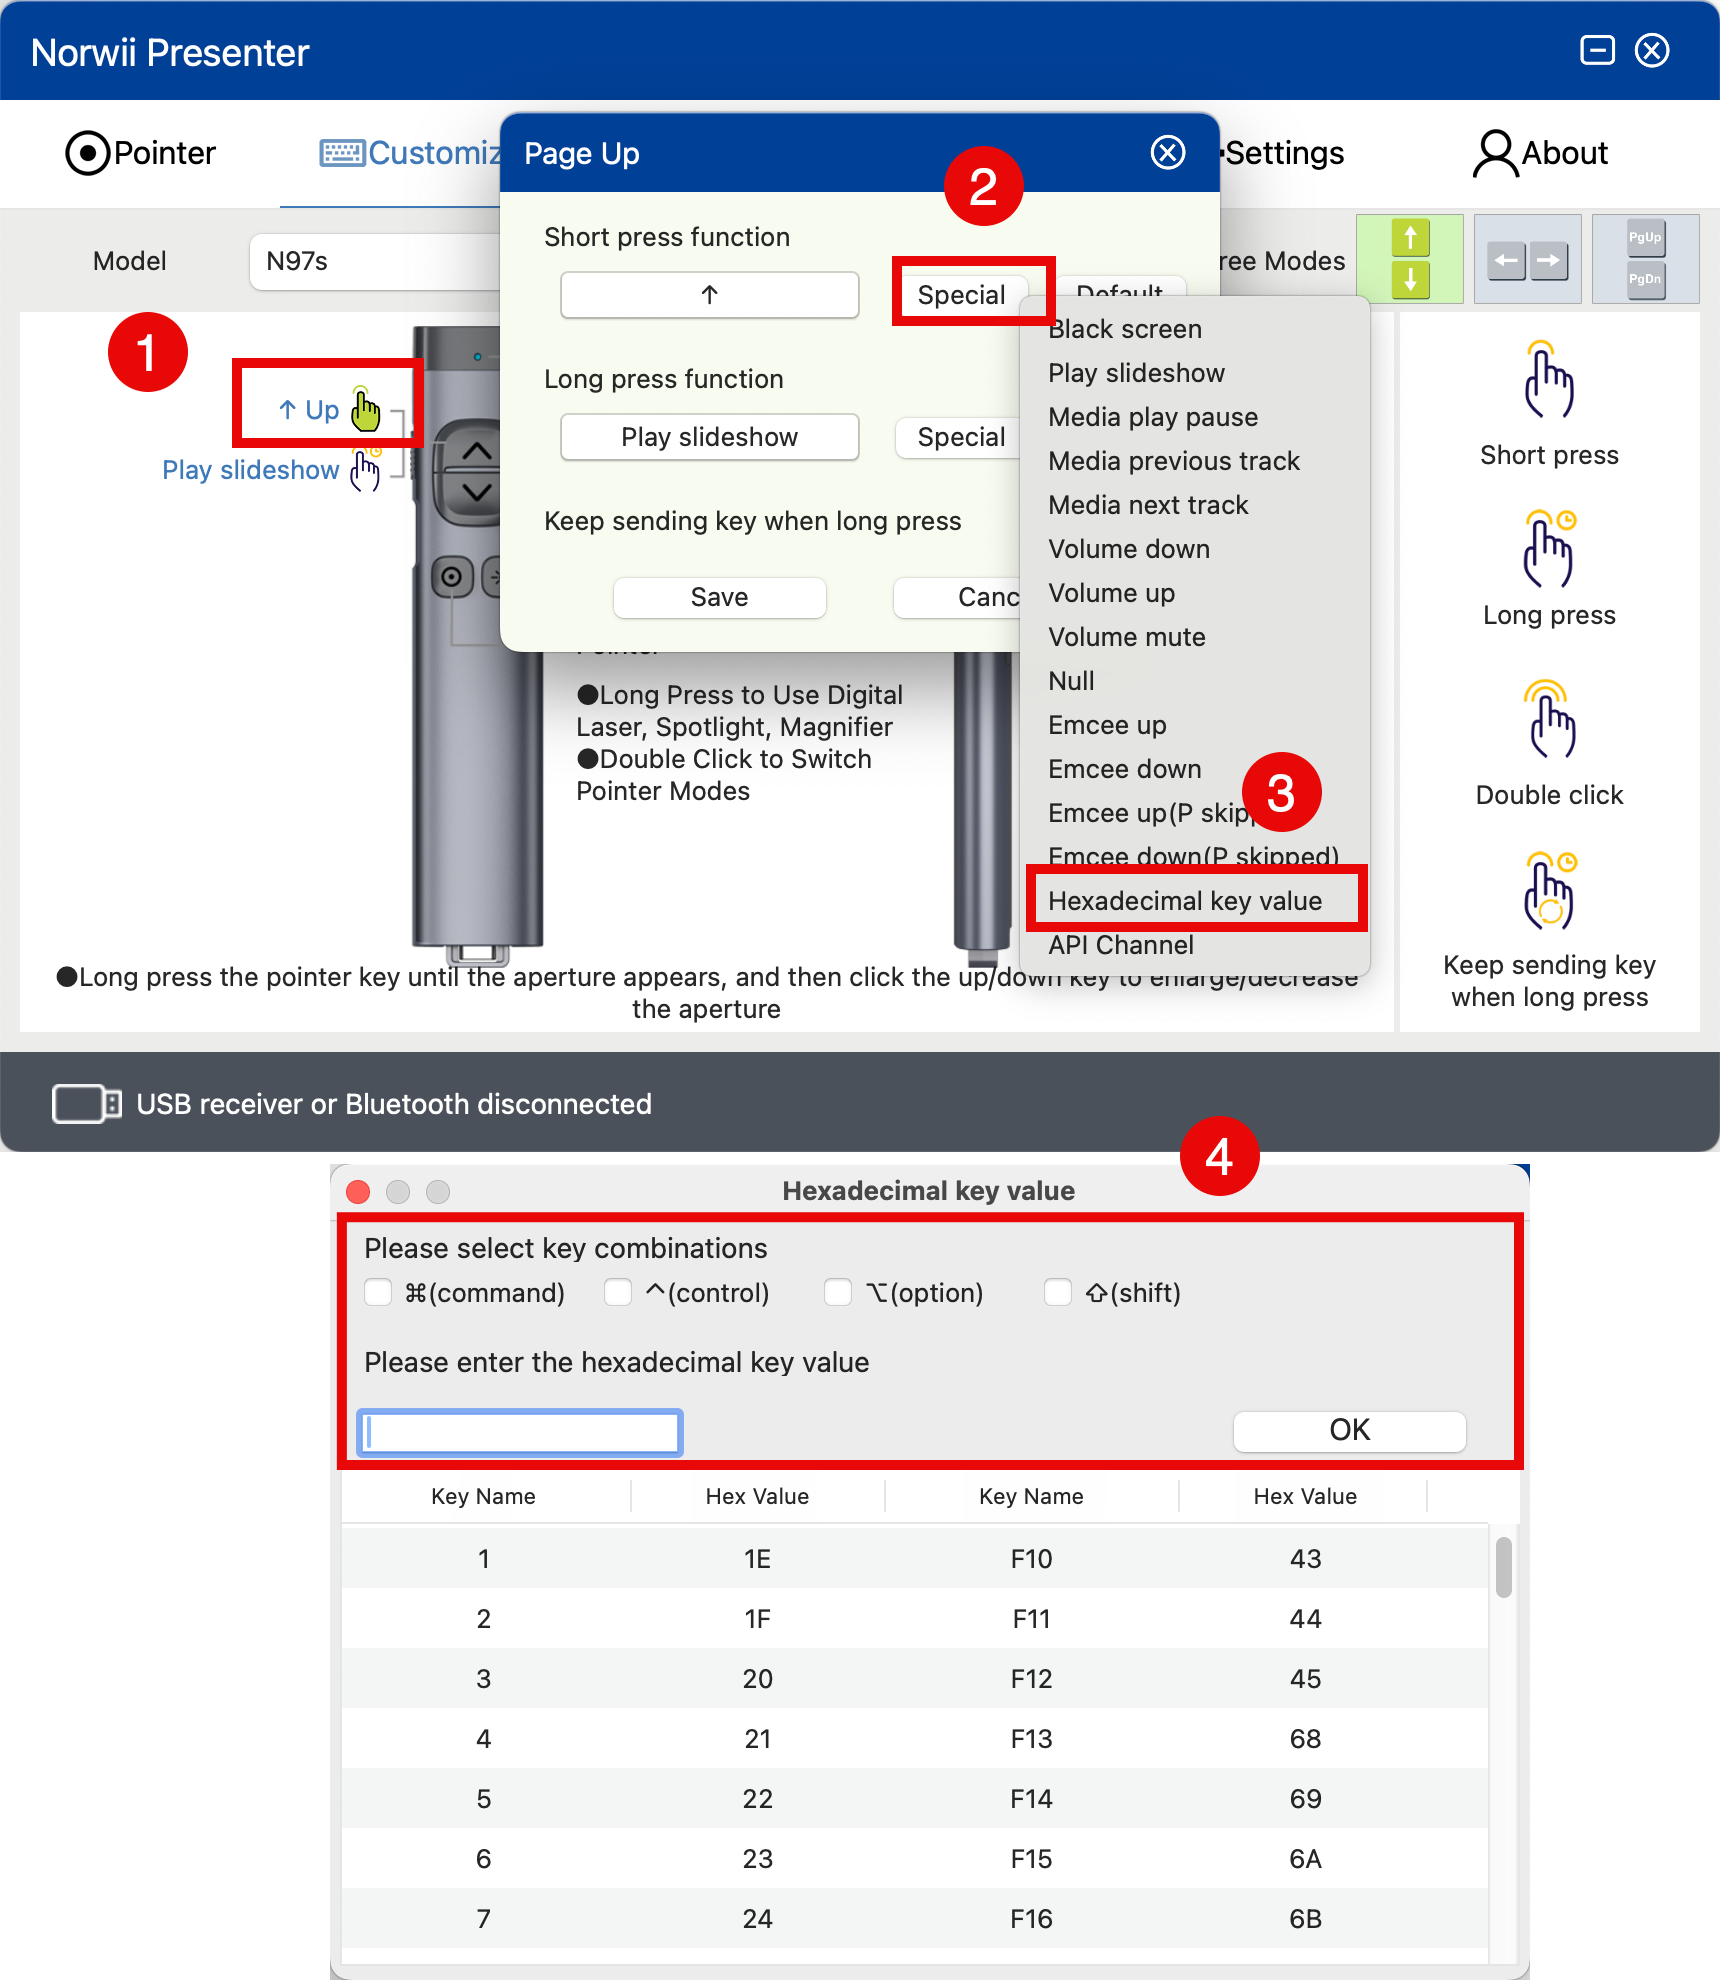
Task: Click the round pointer key on the presenter
Action: 452,577
